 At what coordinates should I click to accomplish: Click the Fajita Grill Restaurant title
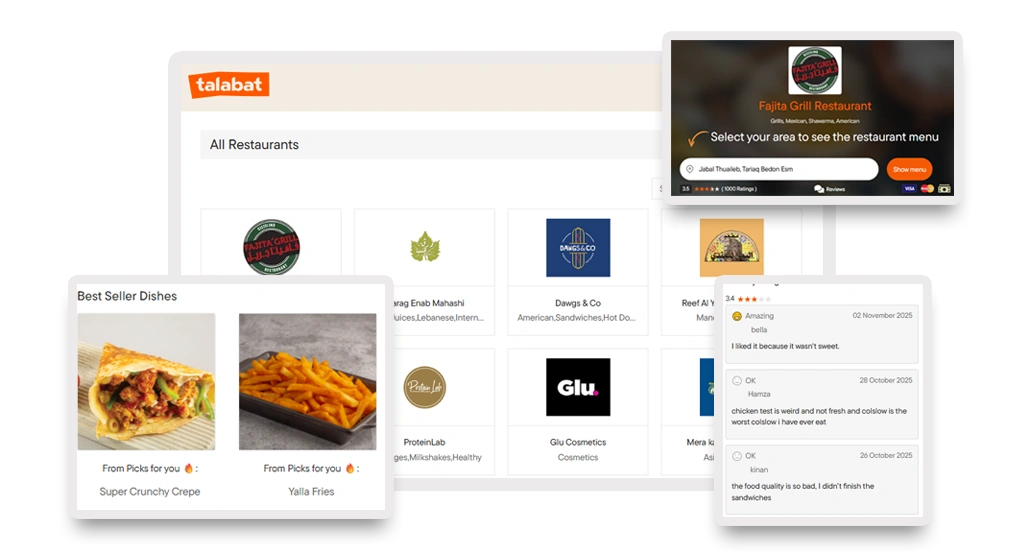(x=815, y=106)
